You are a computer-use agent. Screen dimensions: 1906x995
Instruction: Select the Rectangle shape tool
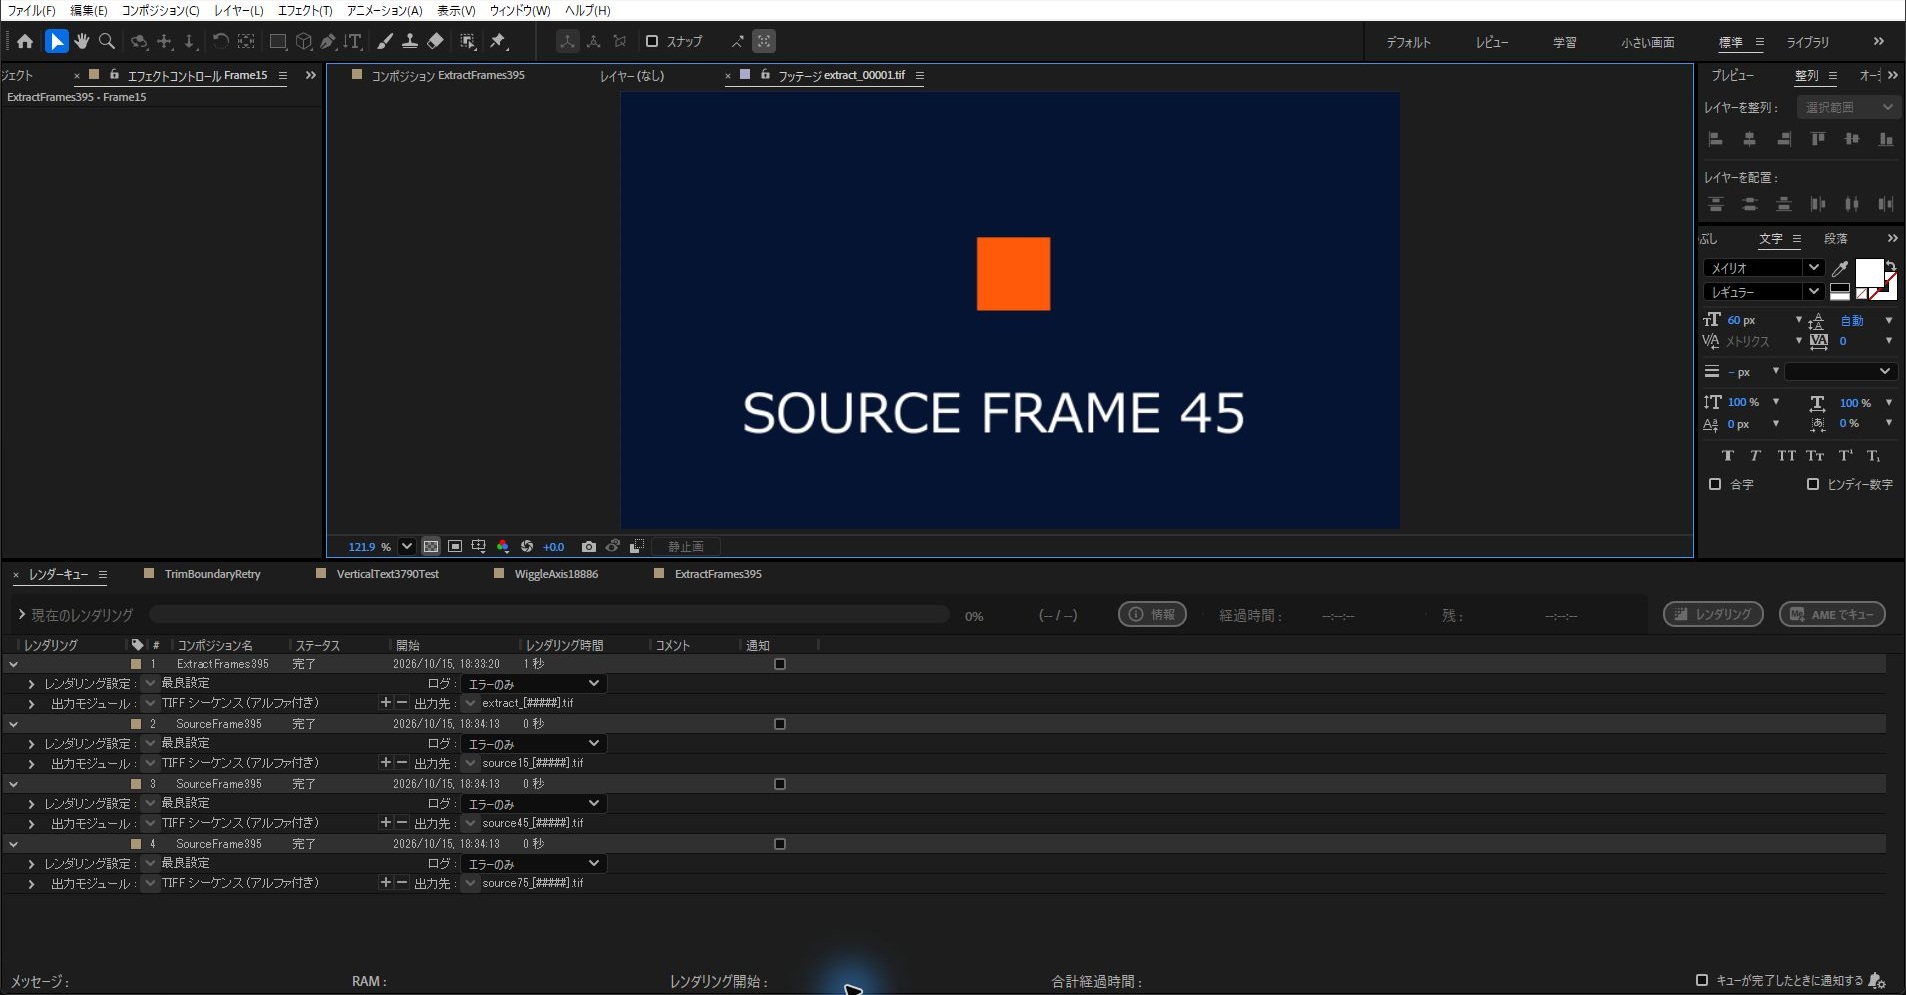(x=278, y=41)
